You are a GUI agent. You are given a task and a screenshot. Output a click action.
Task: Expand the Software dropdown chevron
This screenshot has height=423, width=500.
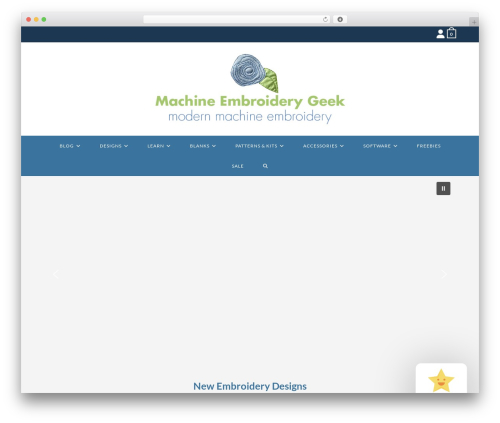[395, 146]
